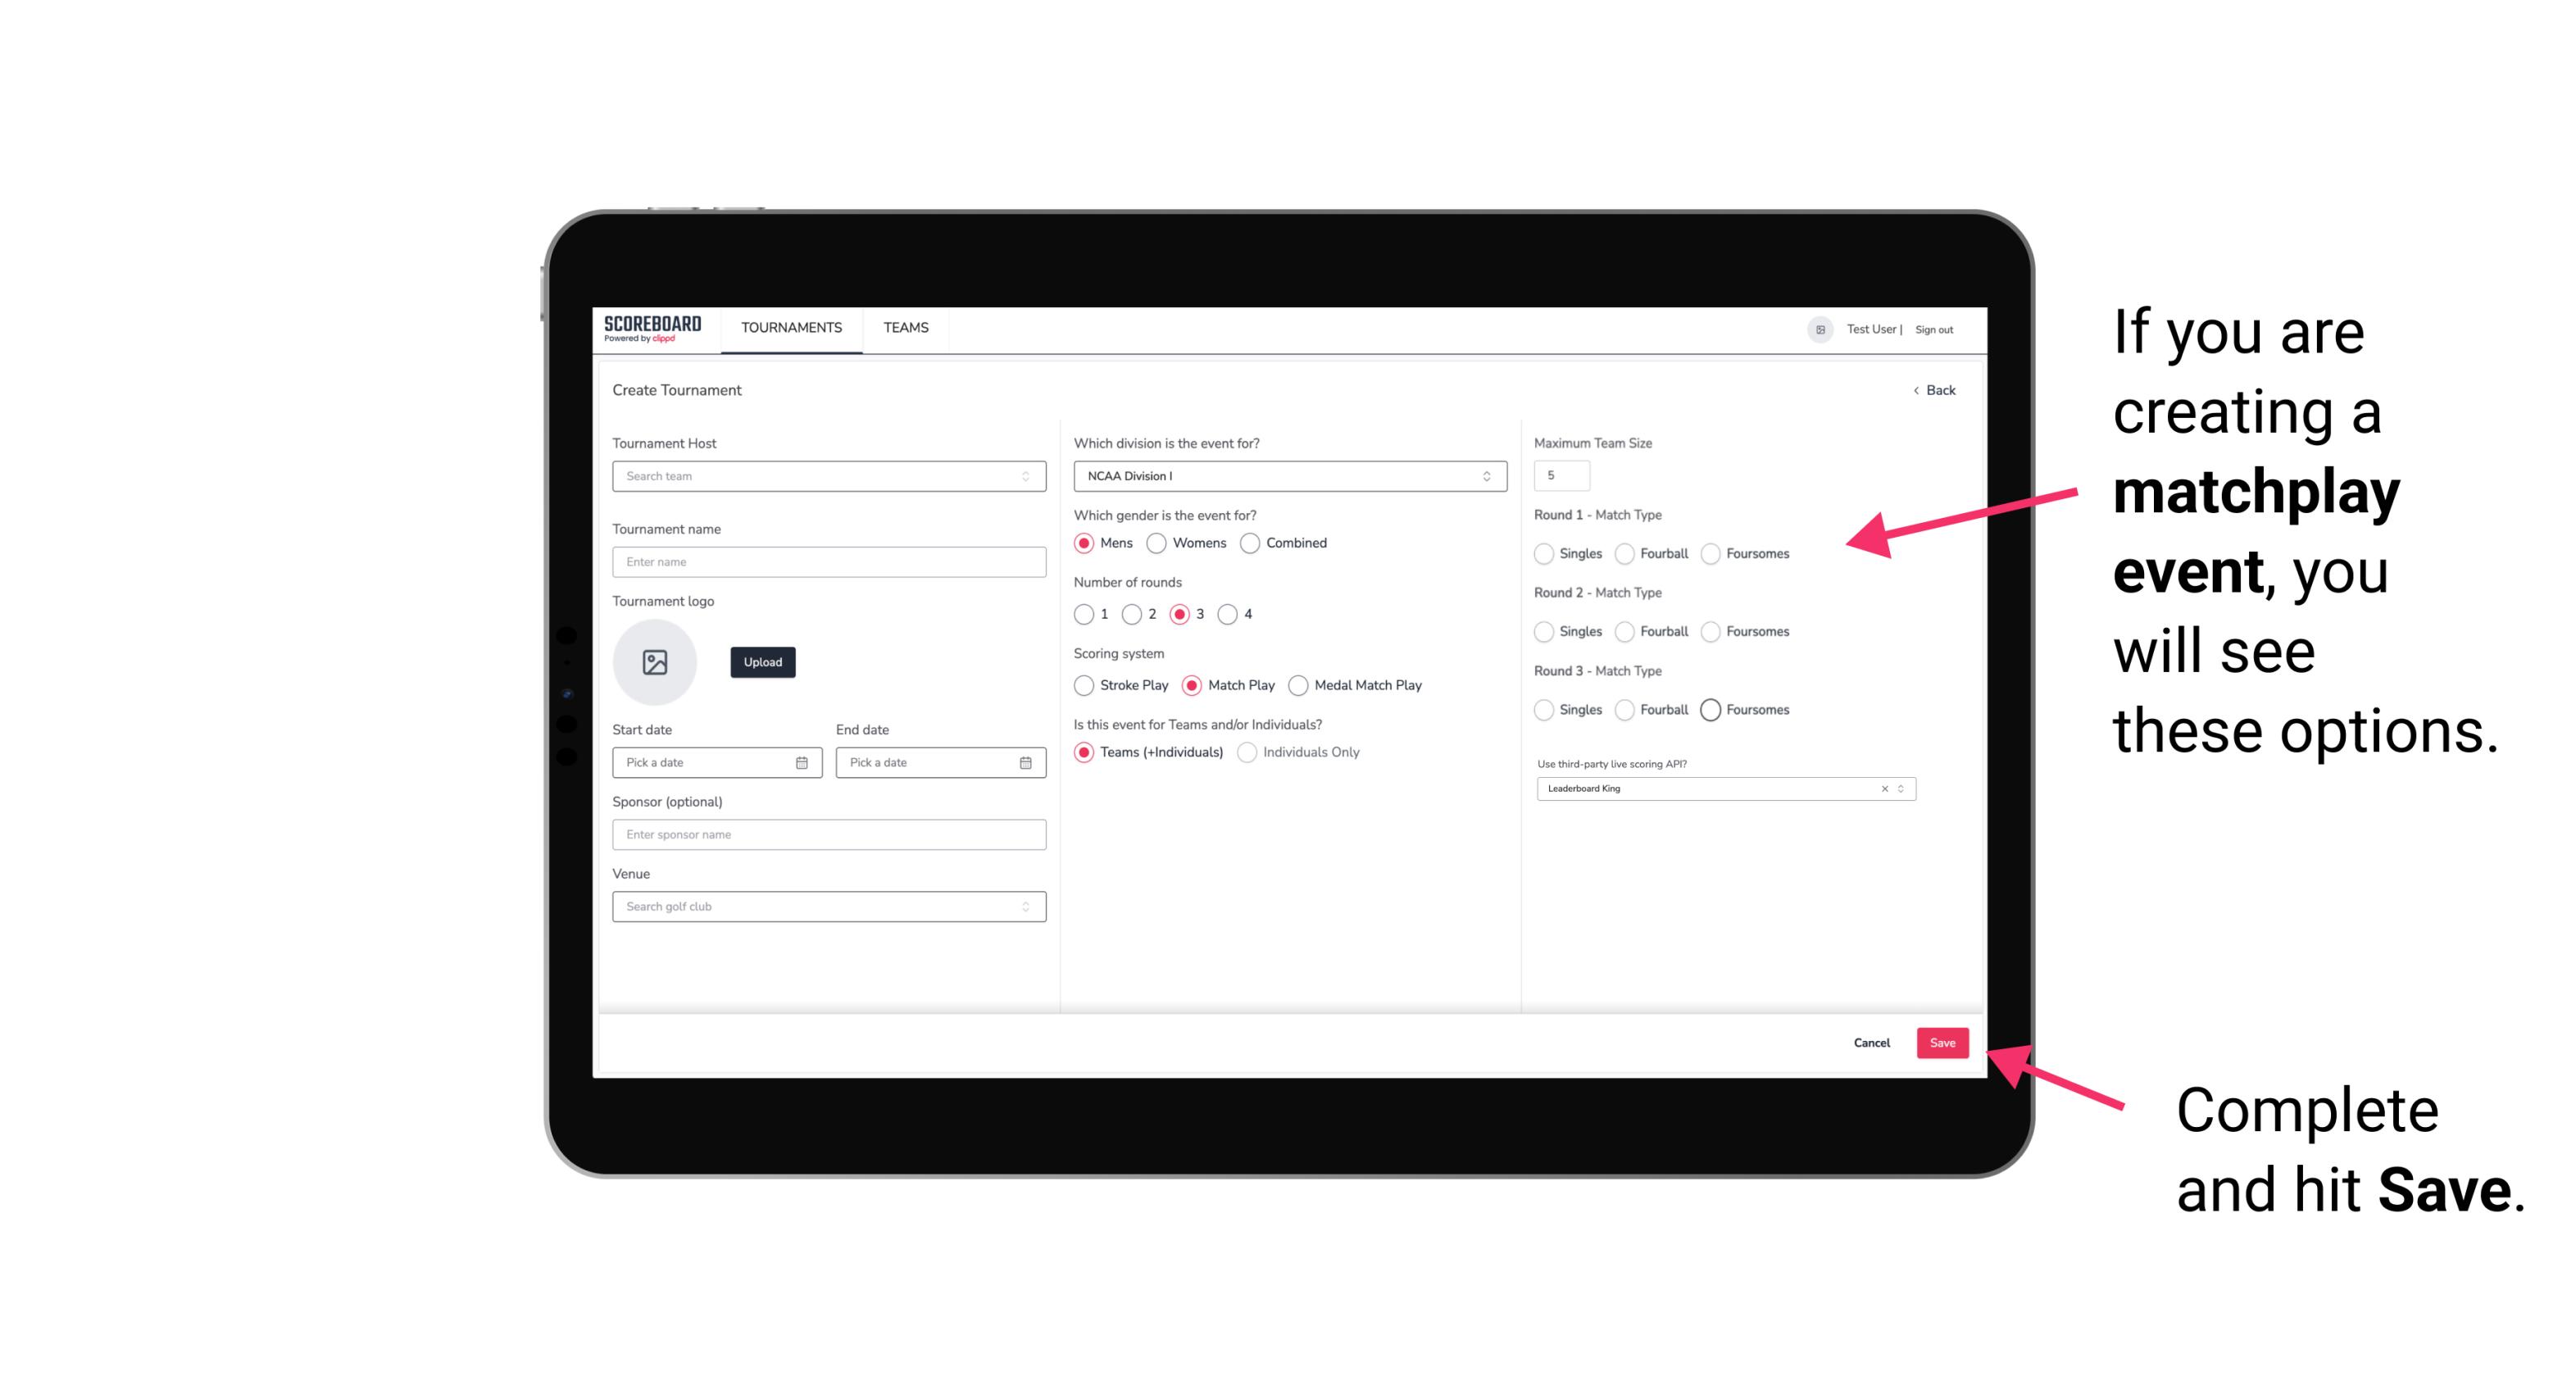Click the Save button

coord(1942,1041)
